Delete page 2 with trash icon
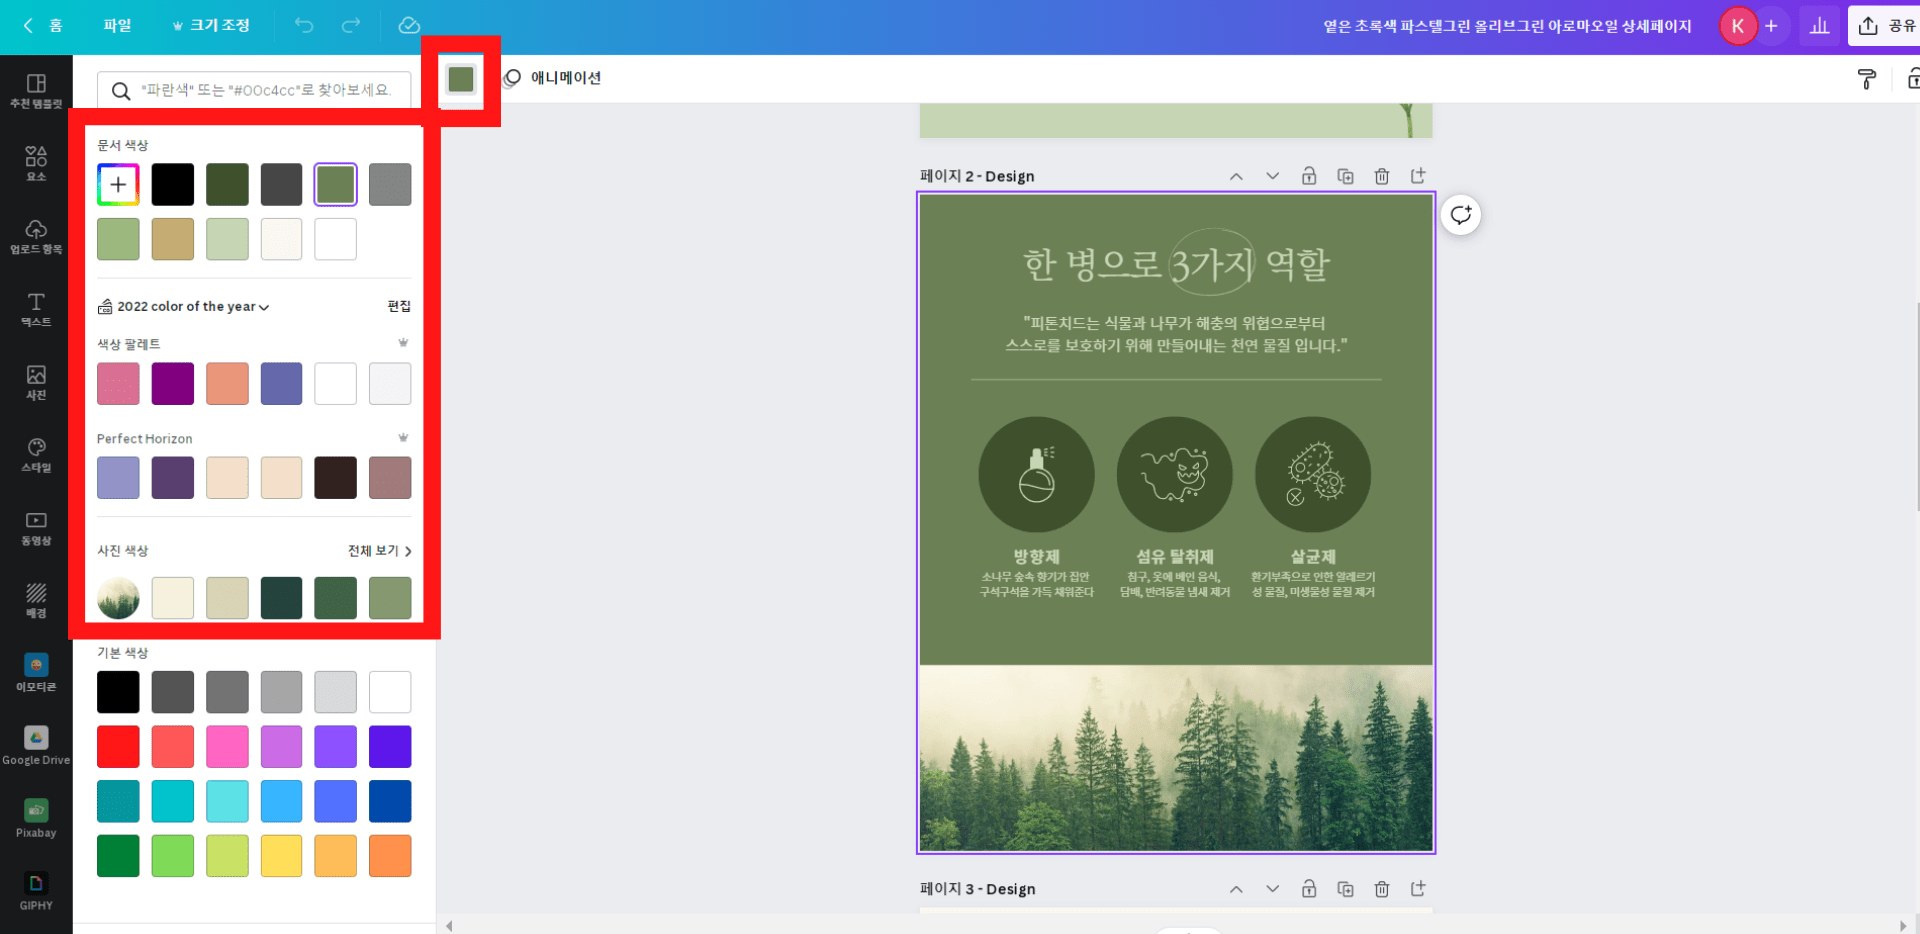This screenshot has width=1920, height=934. (1381, 176)
